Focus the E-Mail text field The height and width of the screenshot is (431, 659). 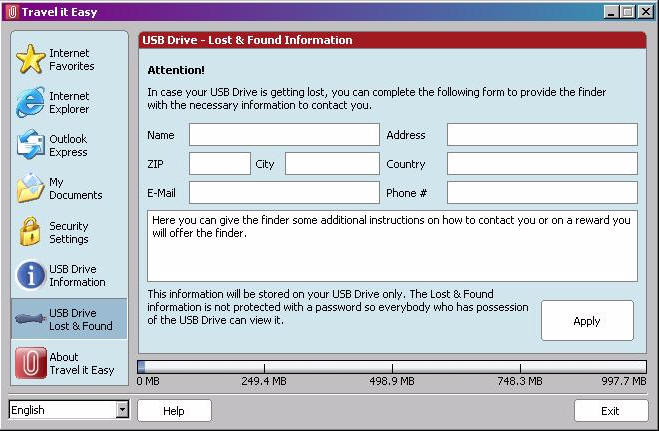[284, 192]
